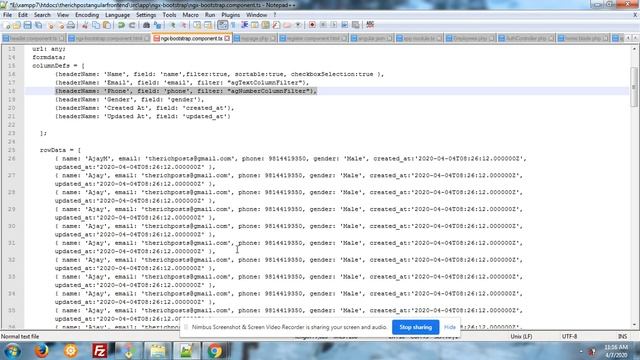Click the Function List toolbar icon

(x=276, y=25)
